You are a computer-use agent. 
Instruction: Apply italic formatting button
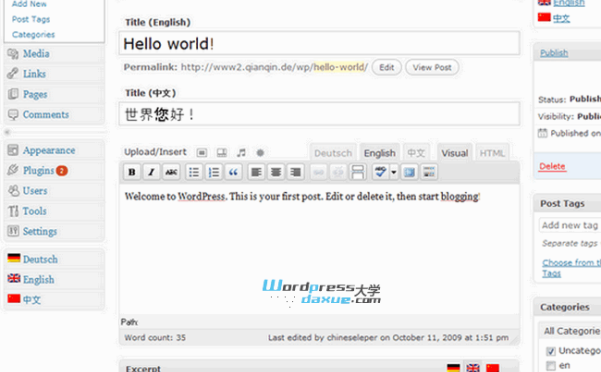[151, 172]
